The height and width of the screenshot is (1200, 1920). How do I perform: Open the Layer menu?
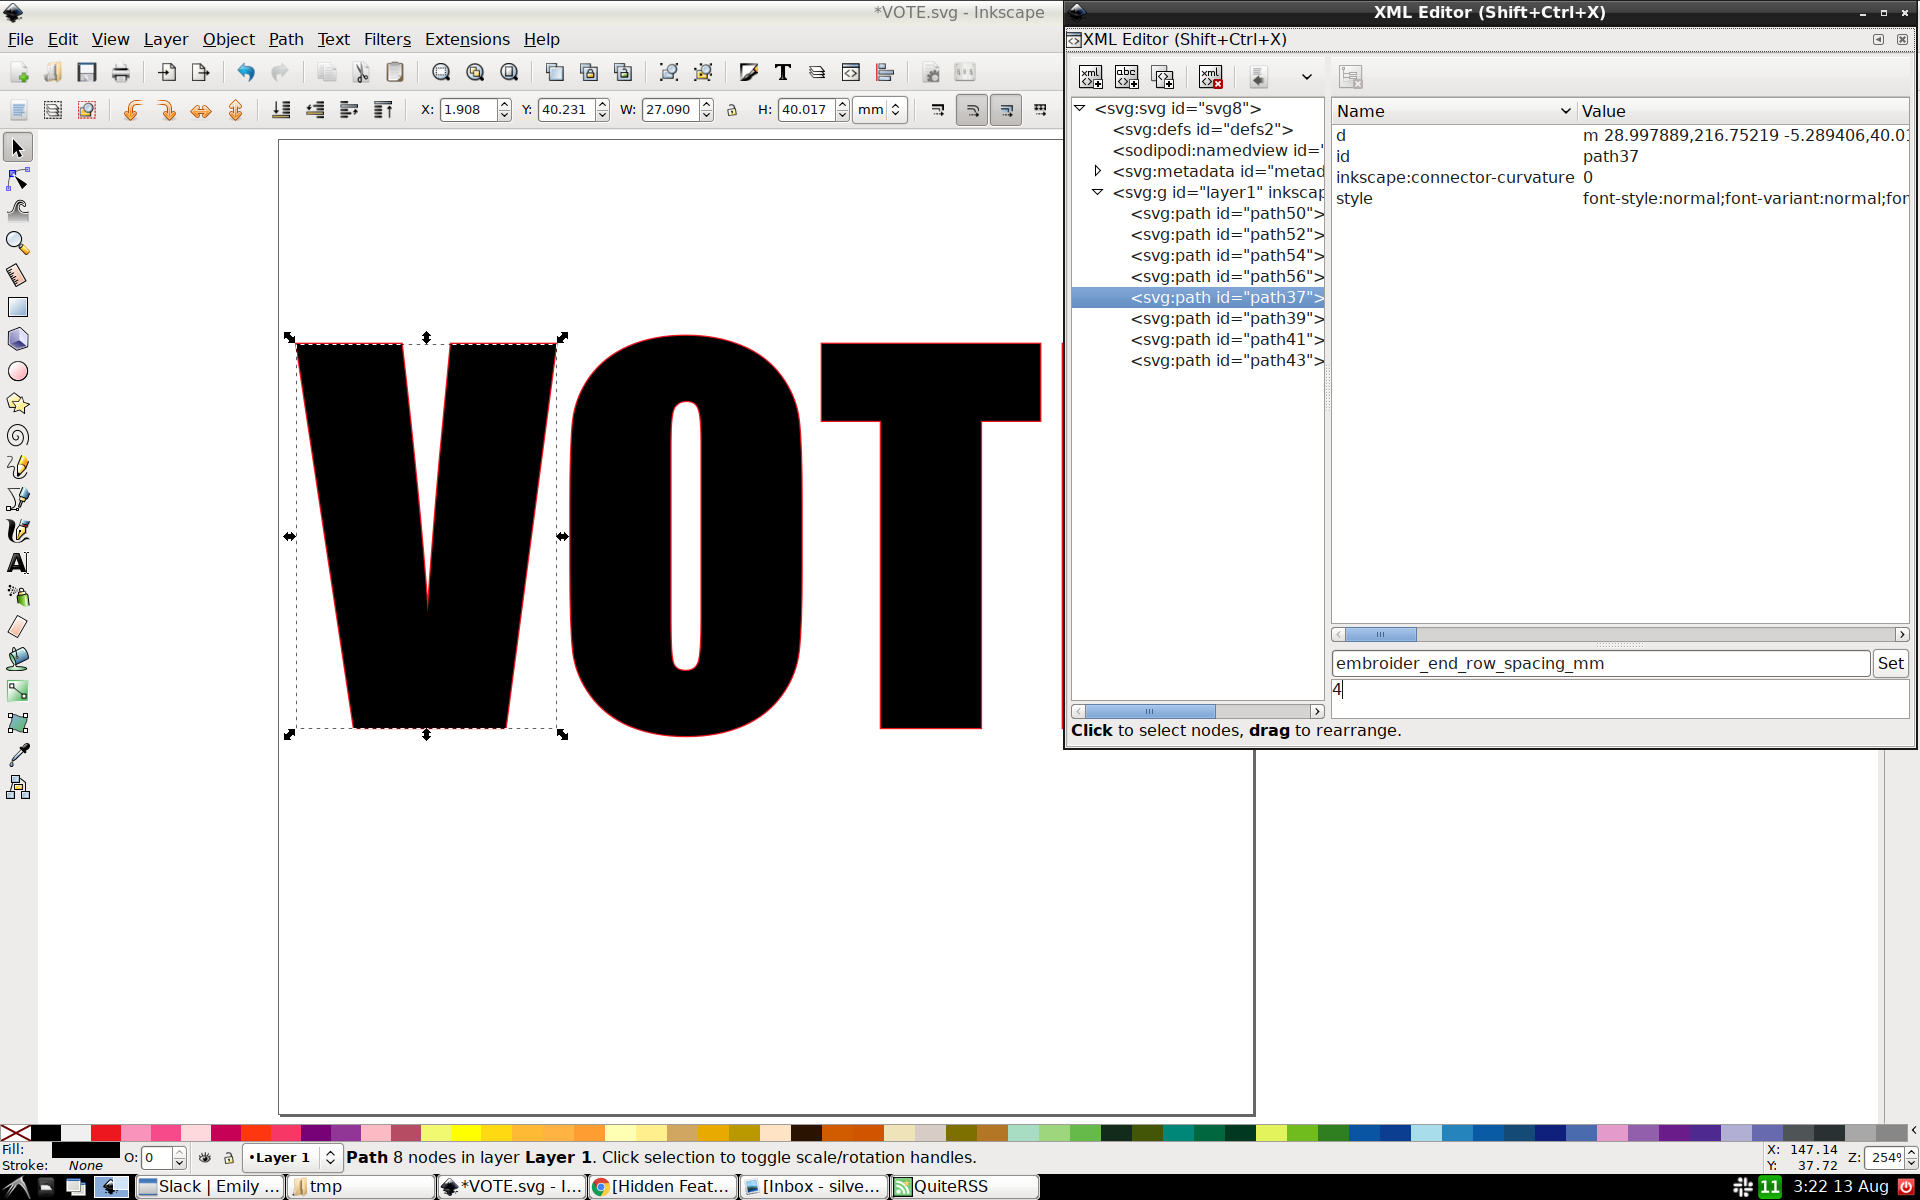tap(166, 39)
